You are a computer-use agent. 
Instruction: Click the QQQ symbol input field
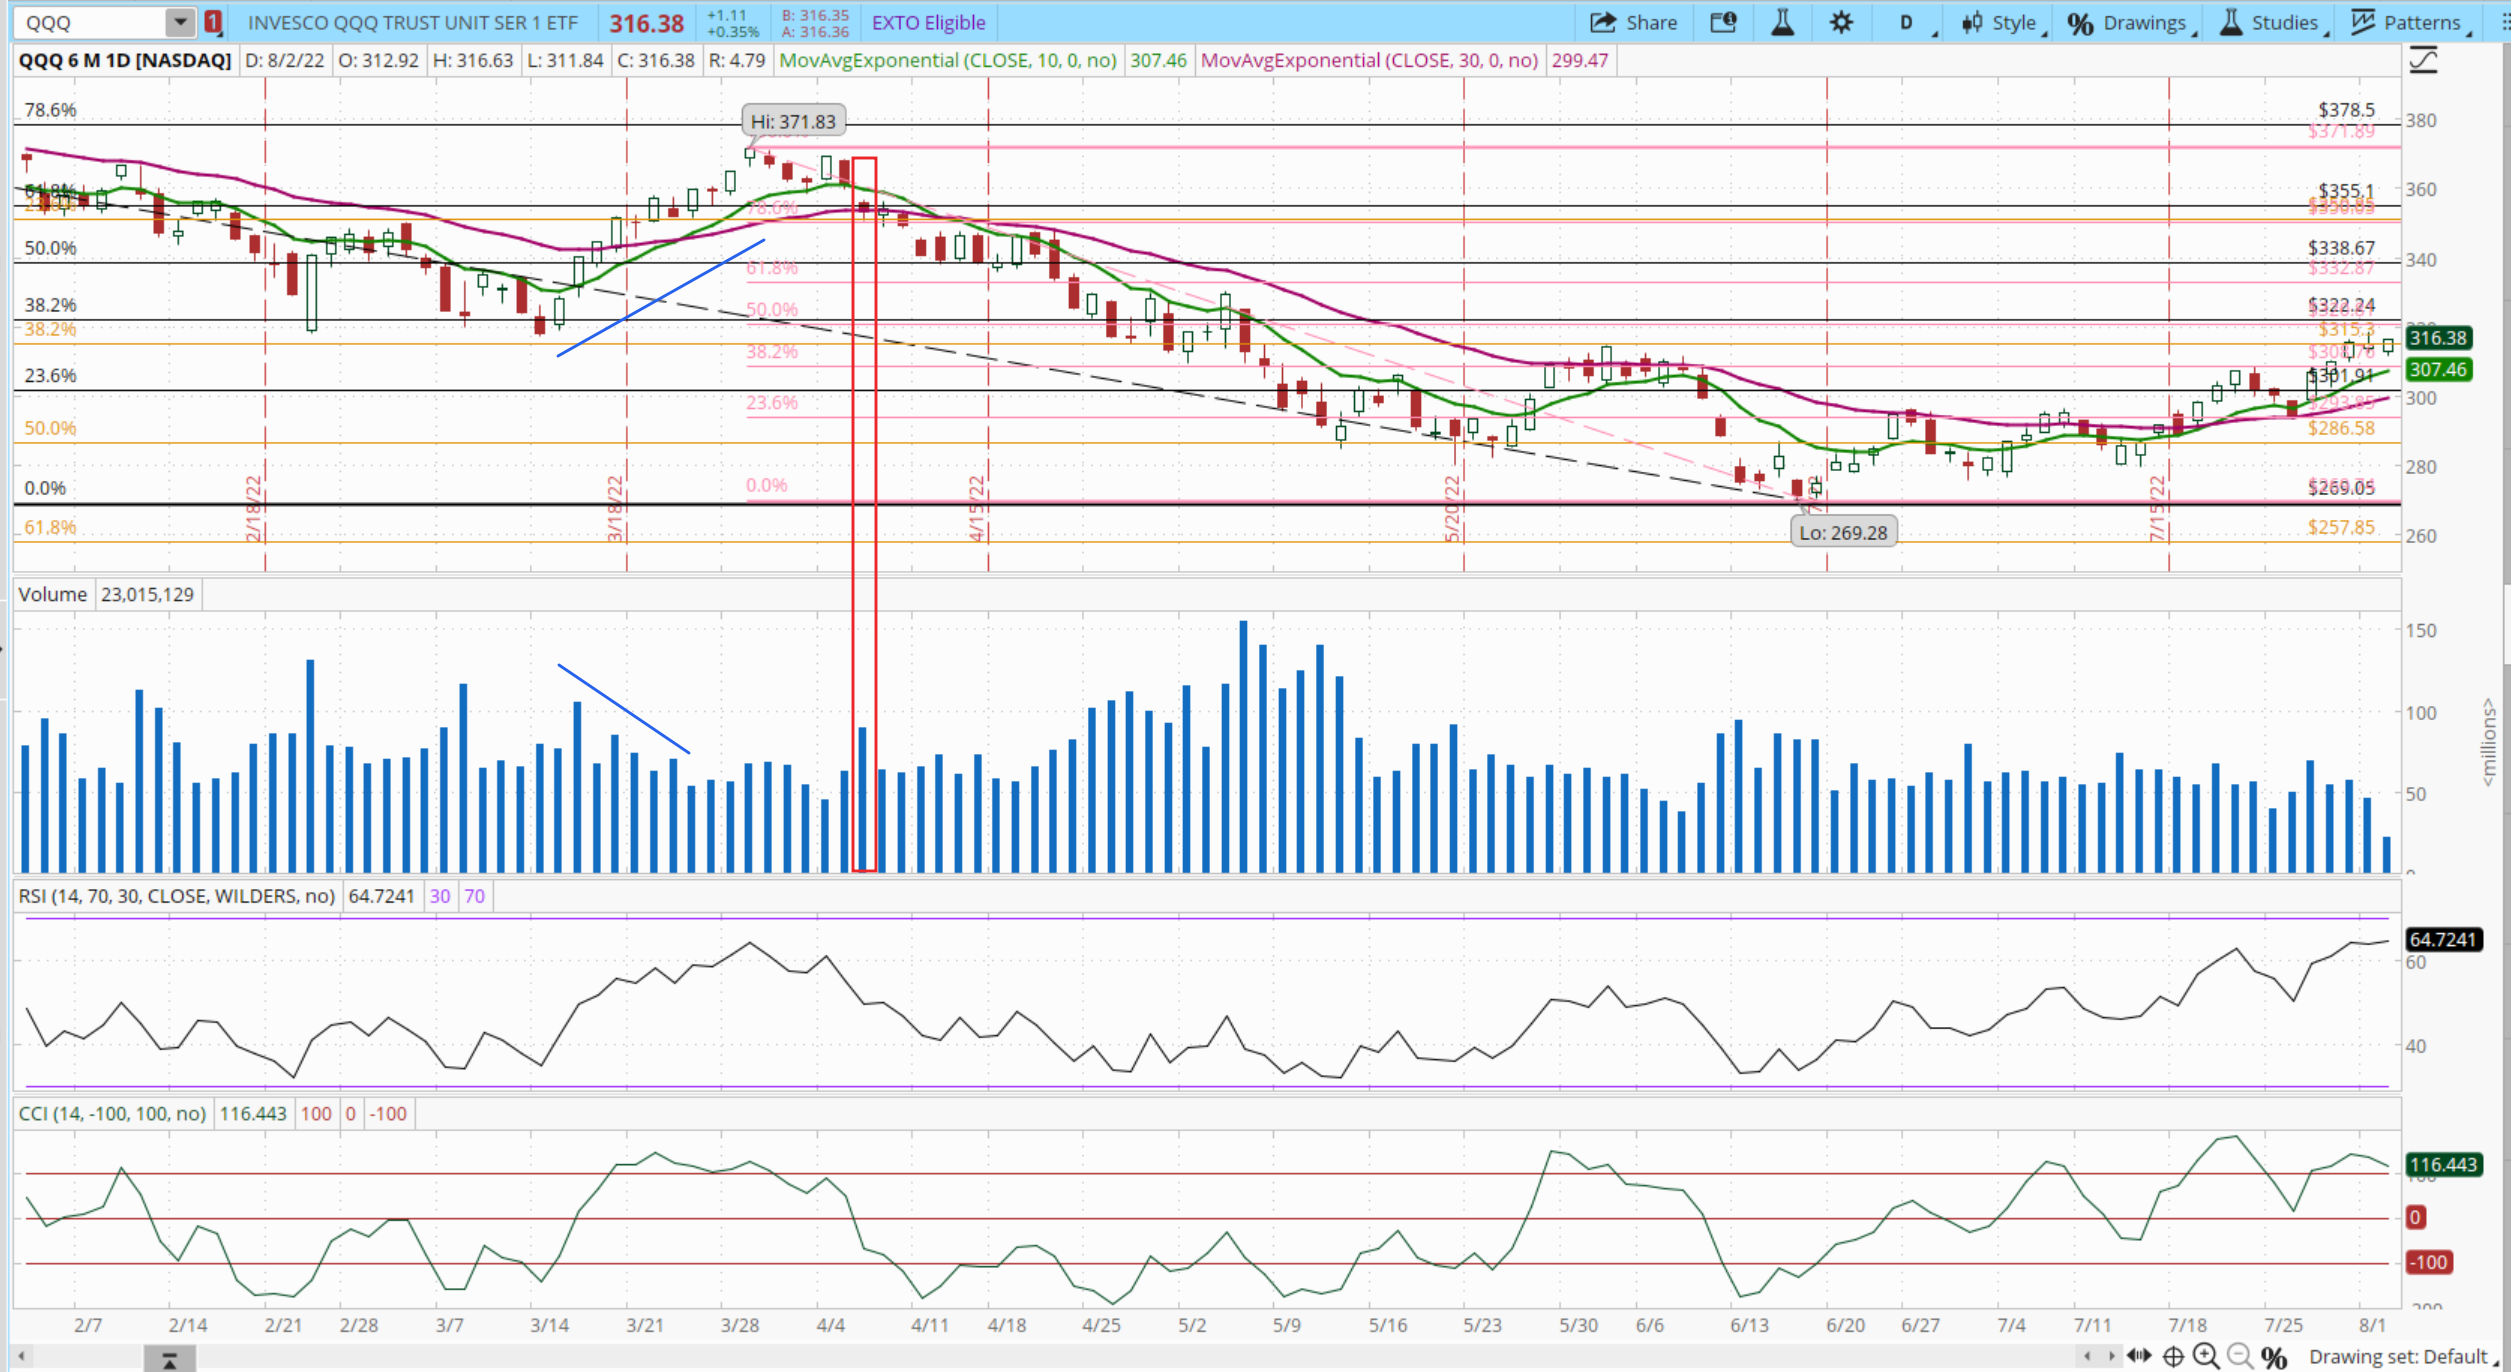click(90, 22)
